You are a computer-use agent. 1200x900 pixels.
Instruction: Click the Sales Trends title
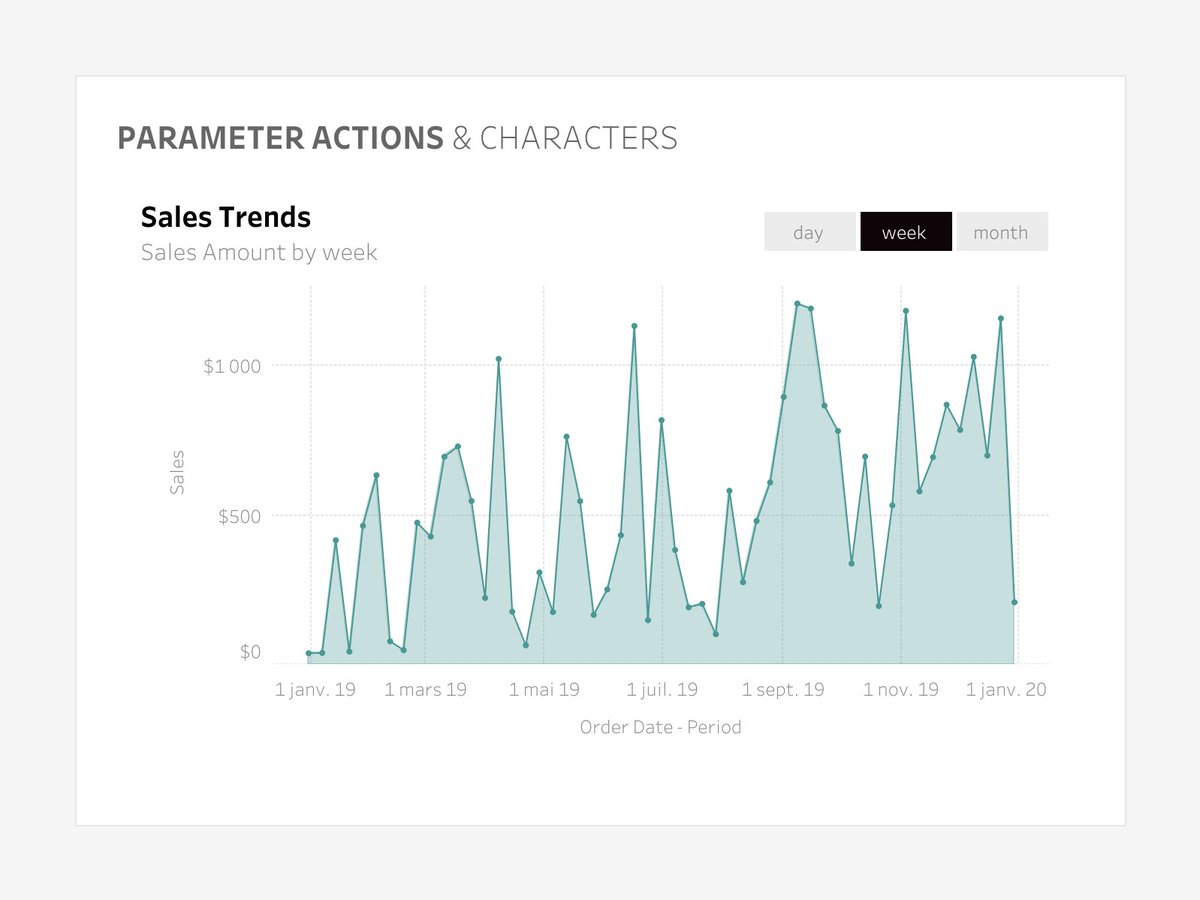[225, 217]
